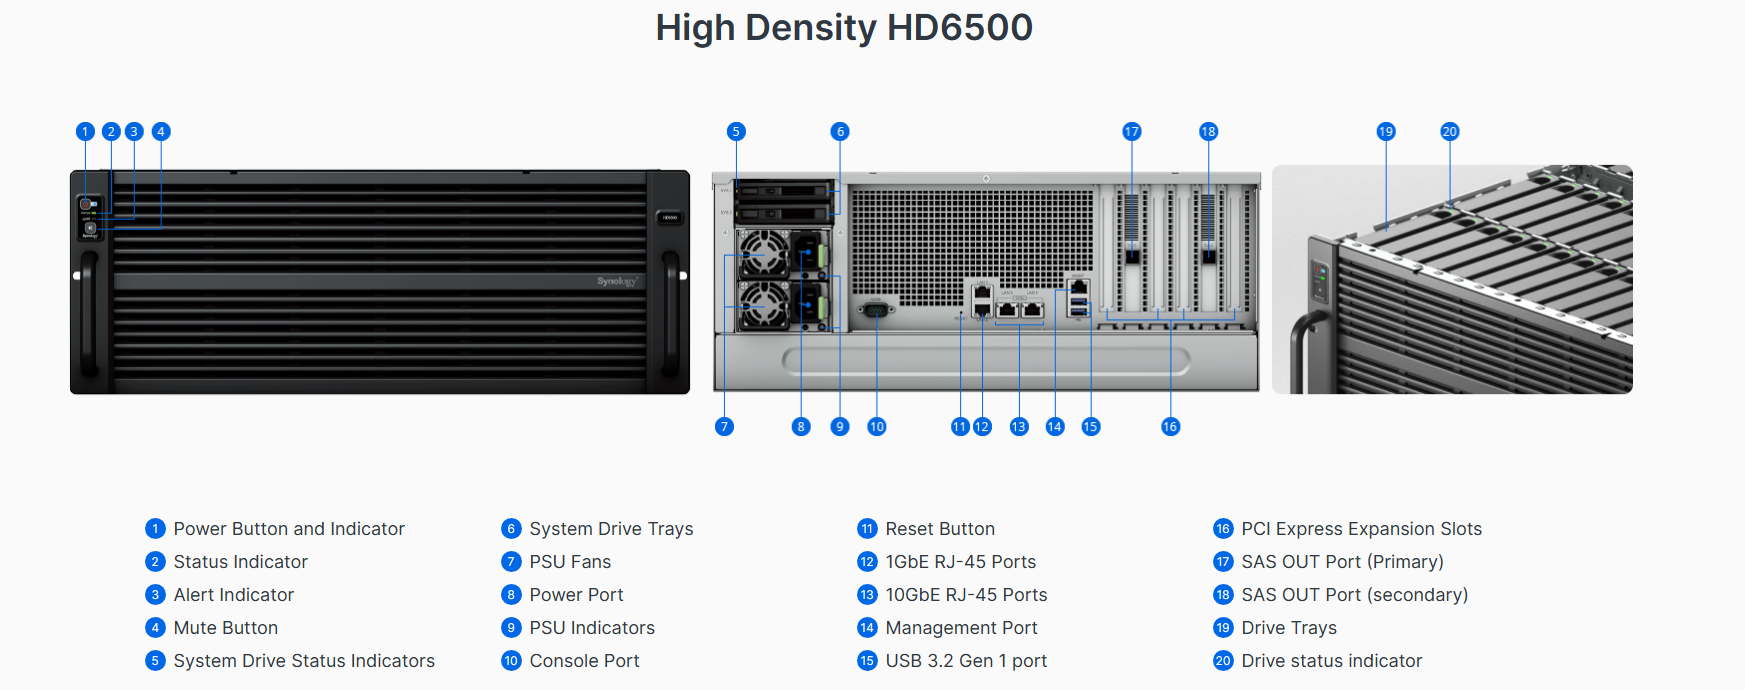Click callout marker 8 under the rear view diagram
Screen dimensions: 1745x690
(801, 427)
